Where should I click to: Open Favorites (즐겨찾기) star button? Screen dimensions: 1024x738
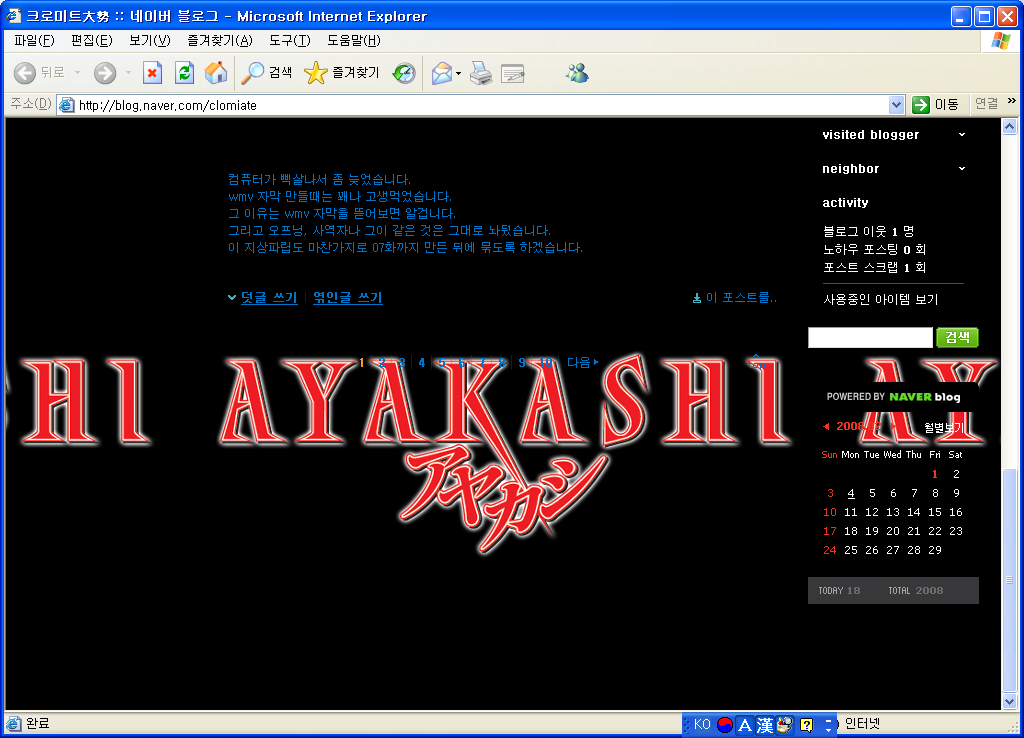pyautogui.click(x=342, y=72)
